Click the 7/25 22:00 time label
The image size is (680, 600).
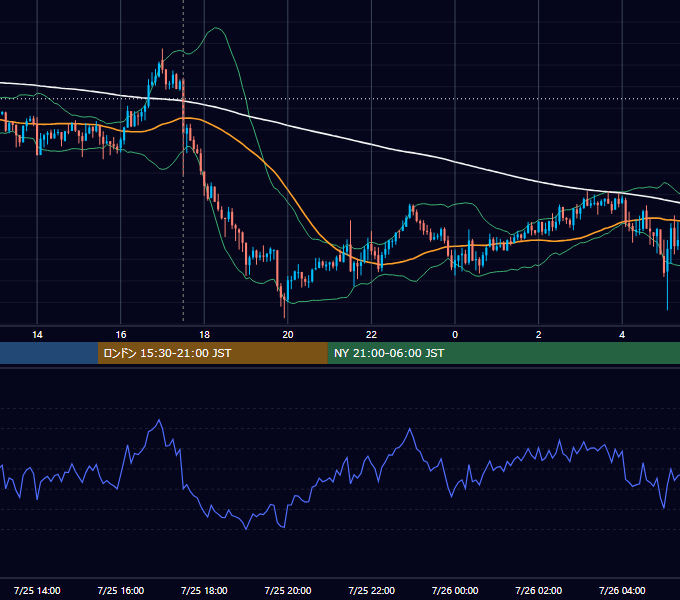(372, 590)
